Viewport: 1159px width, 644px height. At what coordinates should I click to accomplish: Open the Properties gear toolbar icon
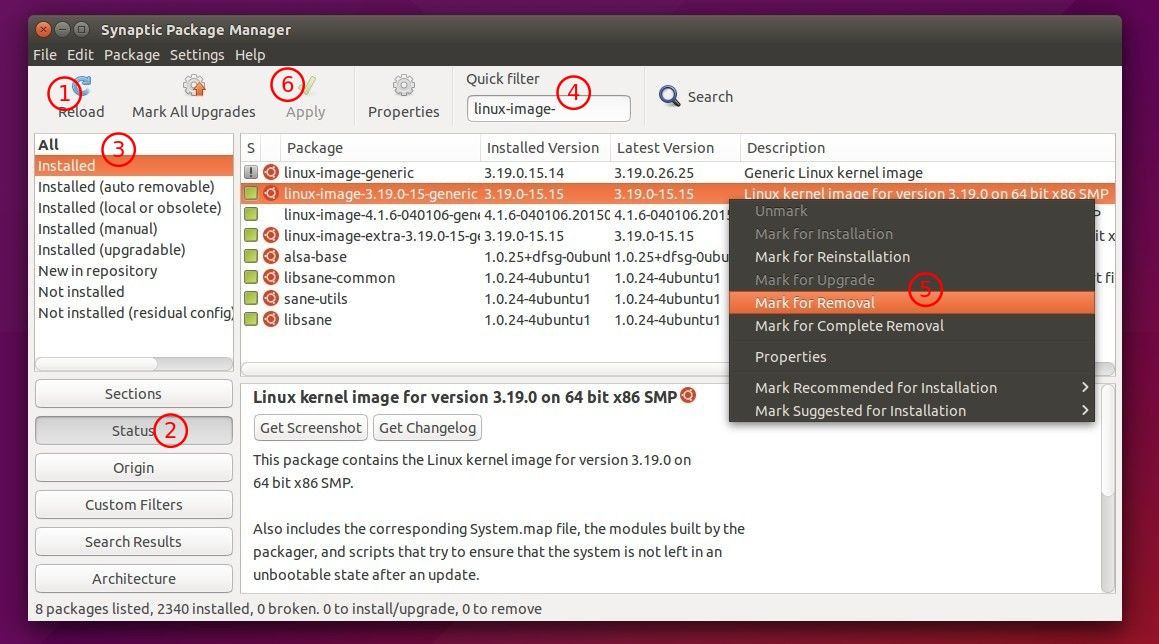tap(404, 86)
